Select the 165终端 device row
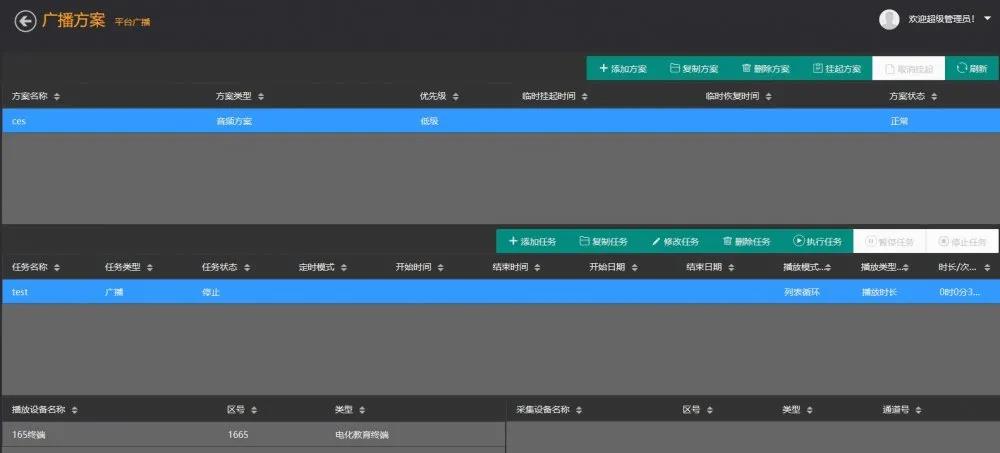The image size is (1000, 453). 250,435
